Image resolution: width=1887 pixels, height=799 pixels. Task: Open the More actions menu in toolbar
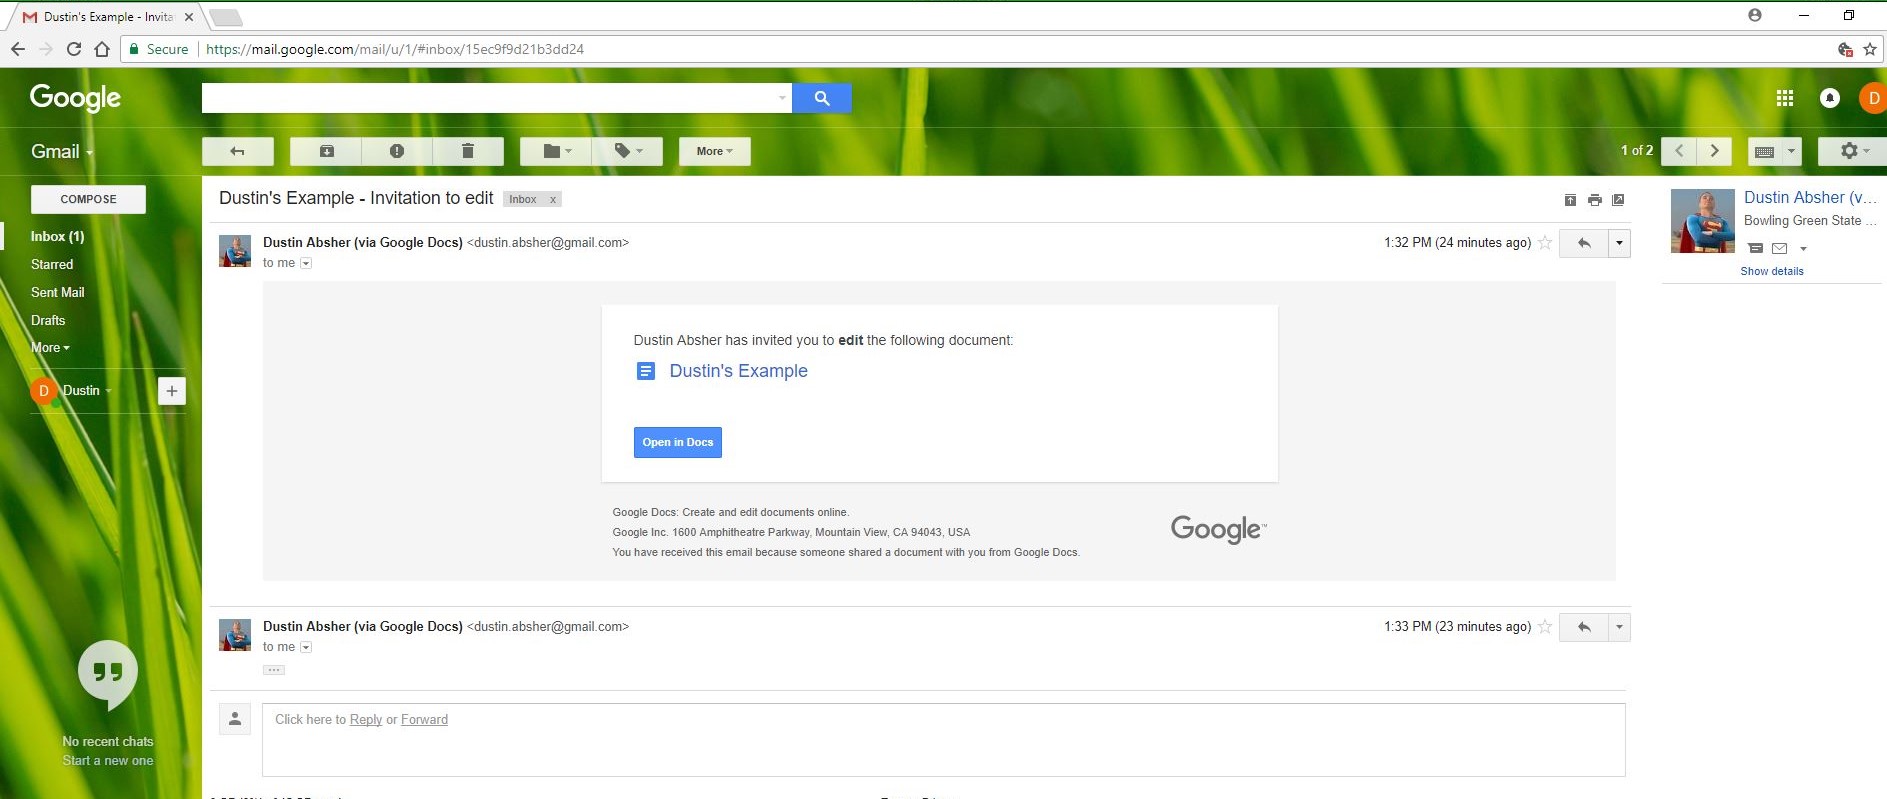coord(714,151)
